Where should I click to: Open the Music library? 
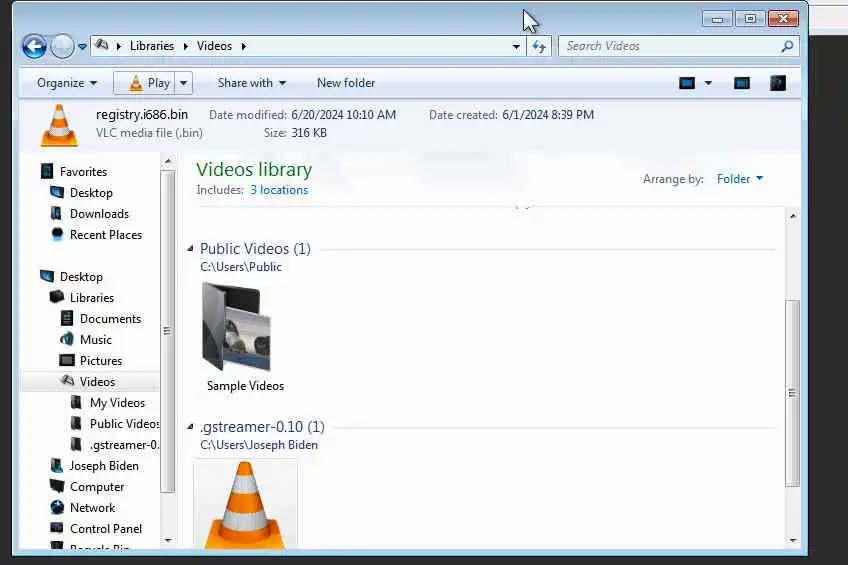point(96,340)
